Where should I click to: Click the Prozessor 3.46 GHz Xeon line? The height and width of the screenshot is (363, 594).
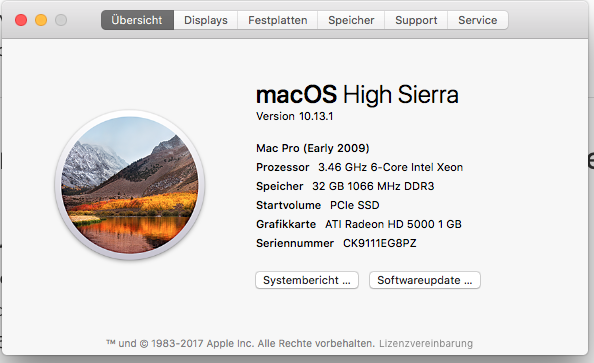(360, 167)
